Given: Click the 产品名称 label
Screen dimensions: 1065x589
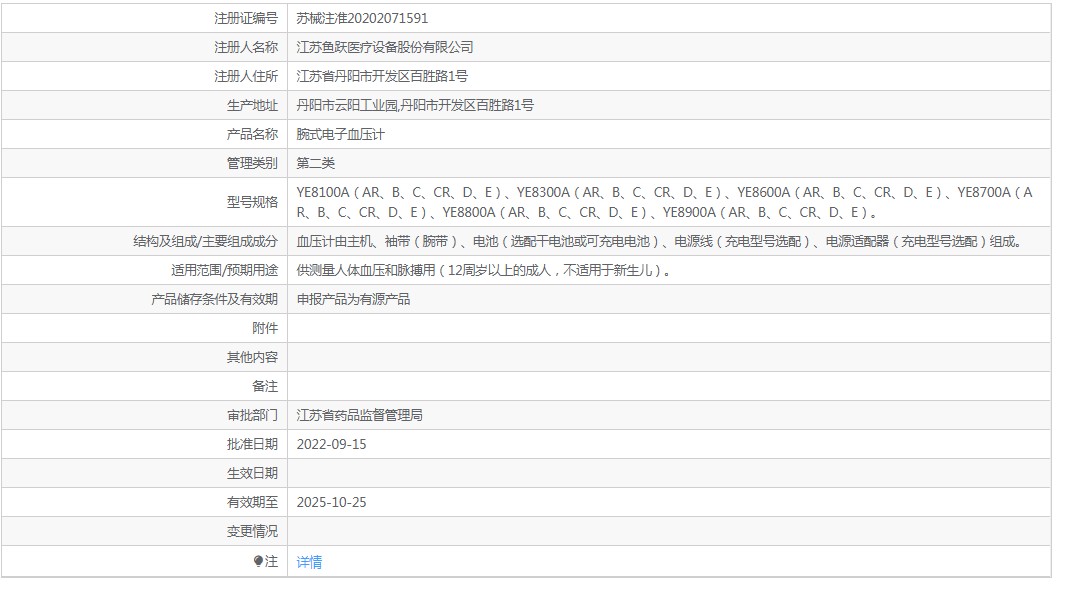Looking at the screenshot, I should coord(252,135).
